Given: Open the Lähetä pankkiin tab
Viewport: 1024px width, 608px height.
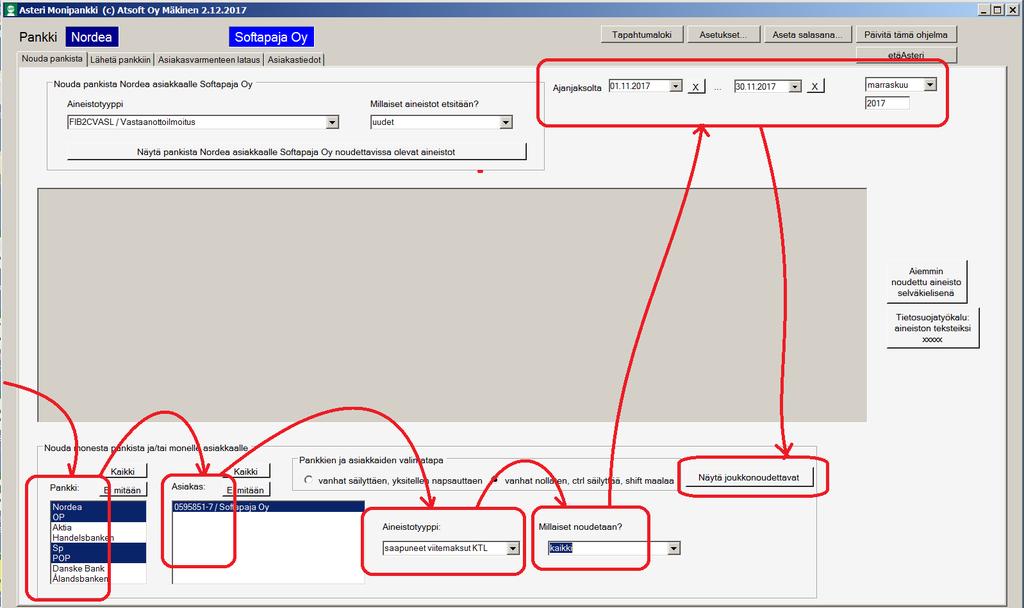Looking at the screenshot, I should click(x=120, y=59).
